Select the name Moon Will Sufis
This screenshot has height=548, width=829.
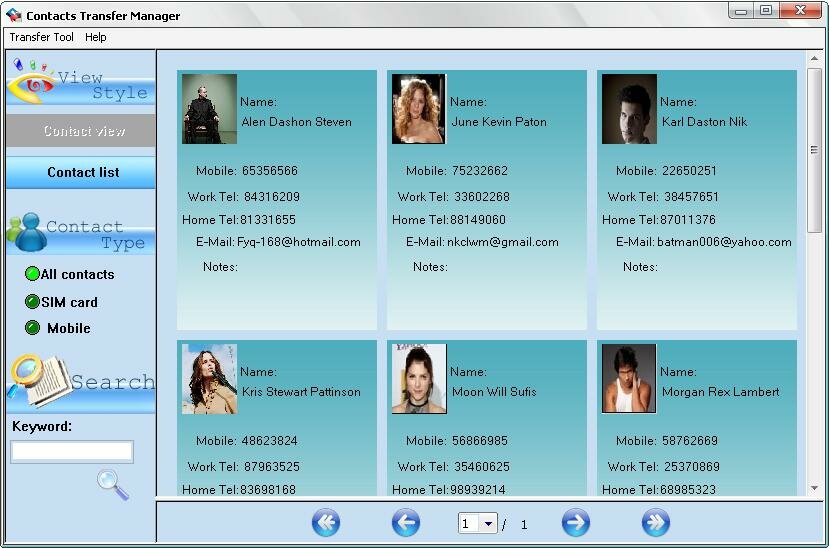pos(494,392)
